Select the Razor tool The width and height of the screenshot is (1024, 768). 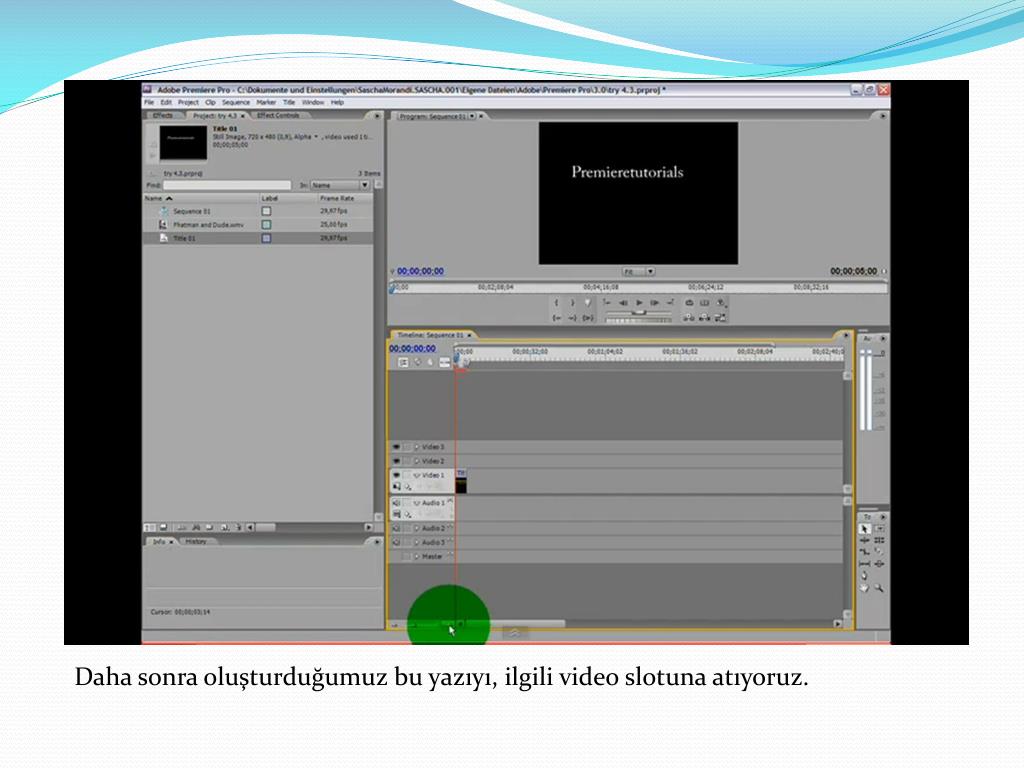880,551
